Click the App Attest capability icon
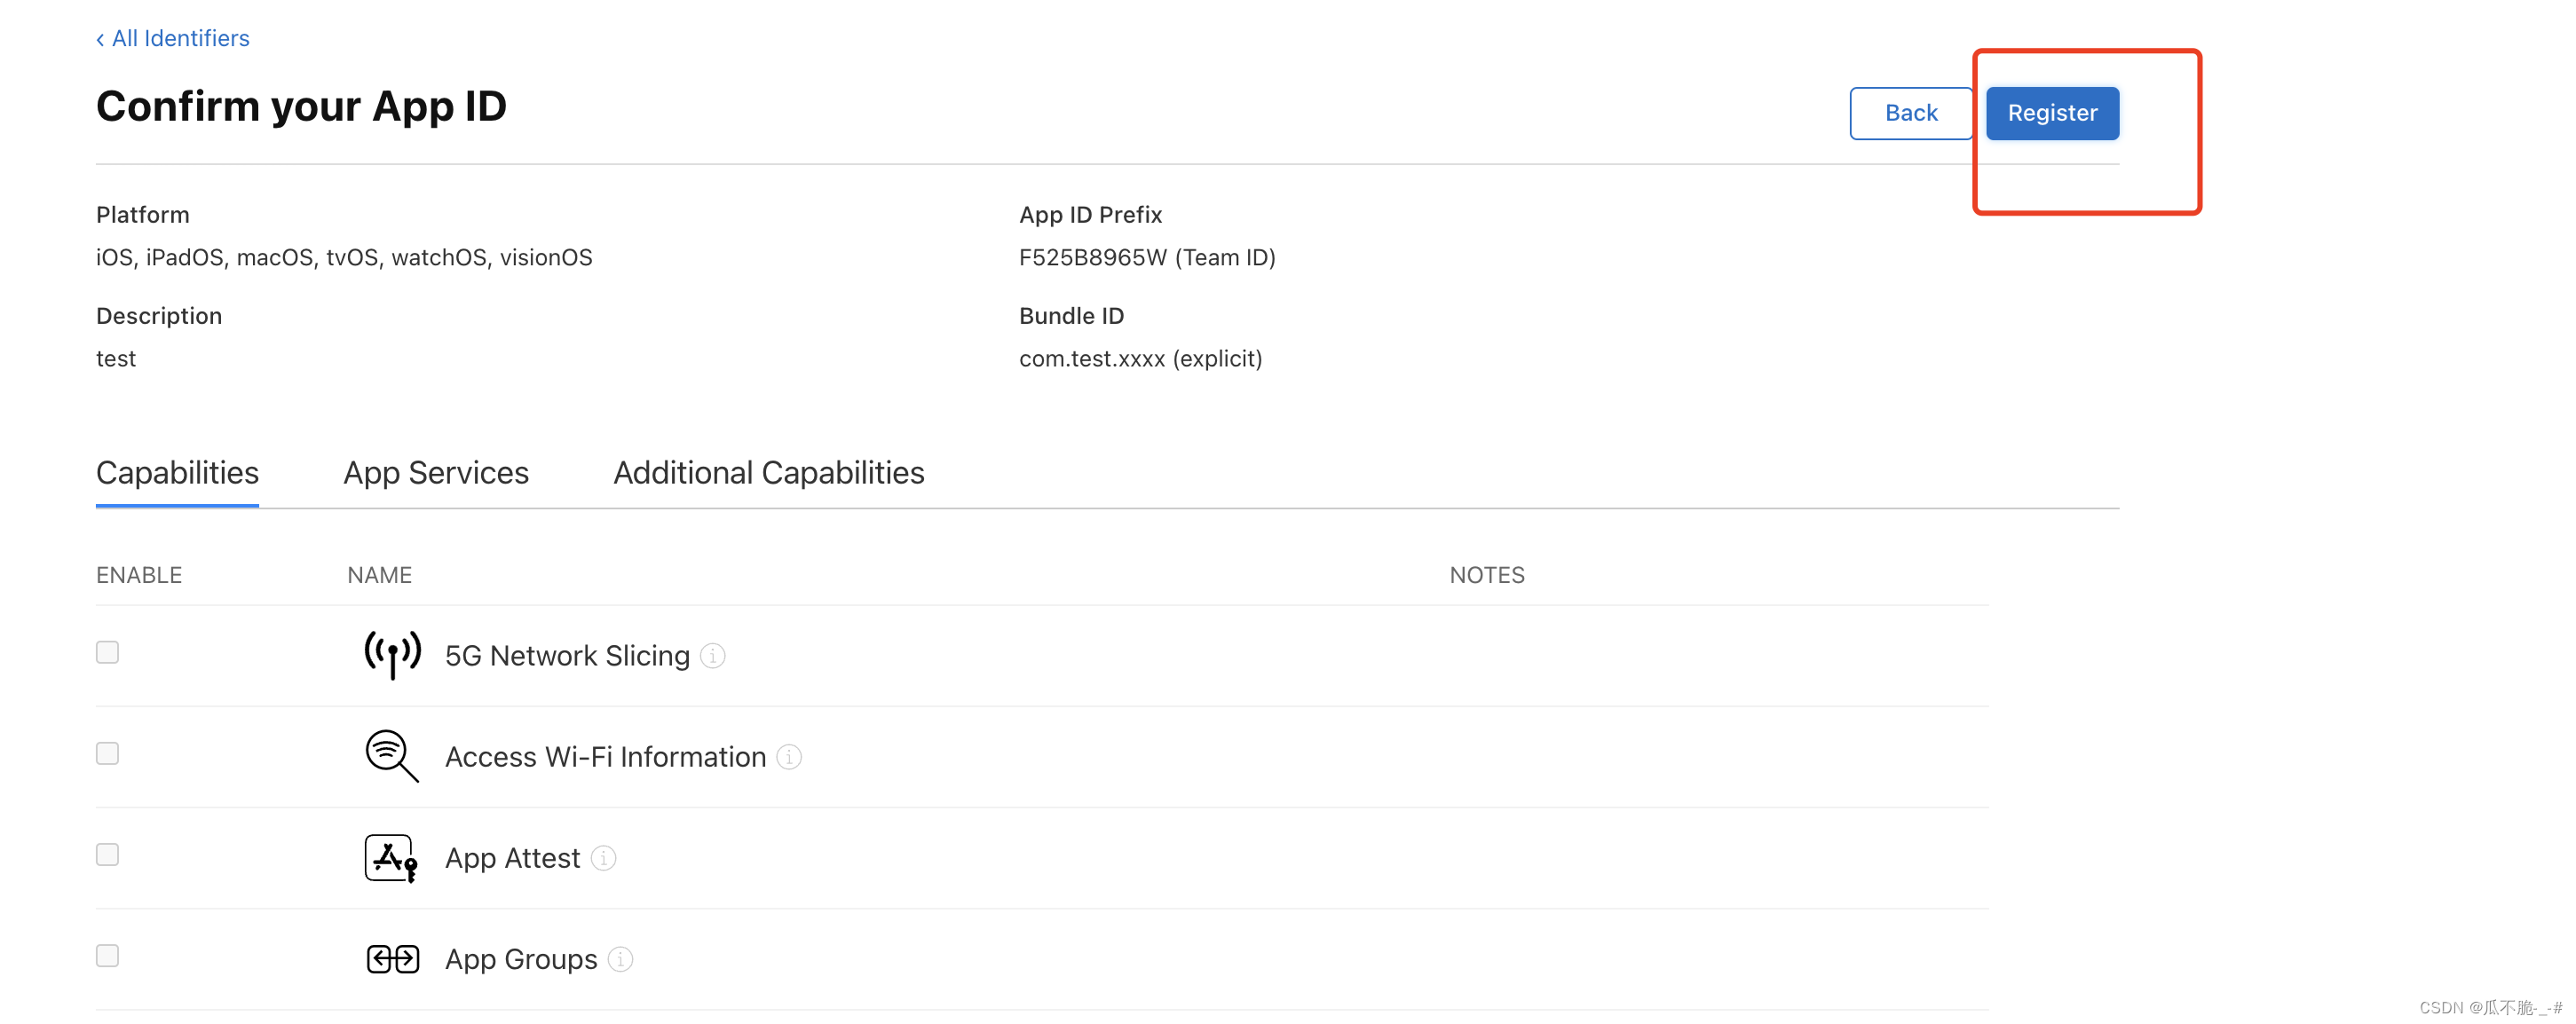The height and width of the screenshot is (1024, 2576). (391, 857)
